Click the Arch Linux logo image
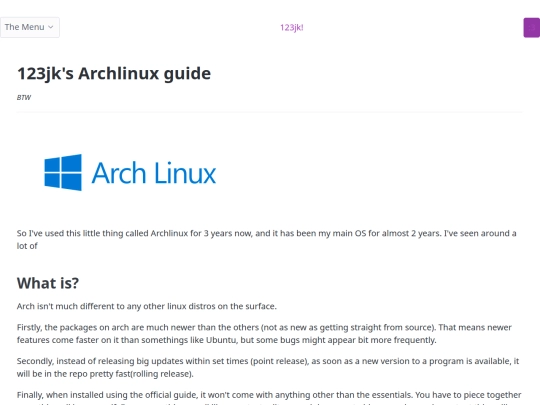 click(x=130, y=173)
